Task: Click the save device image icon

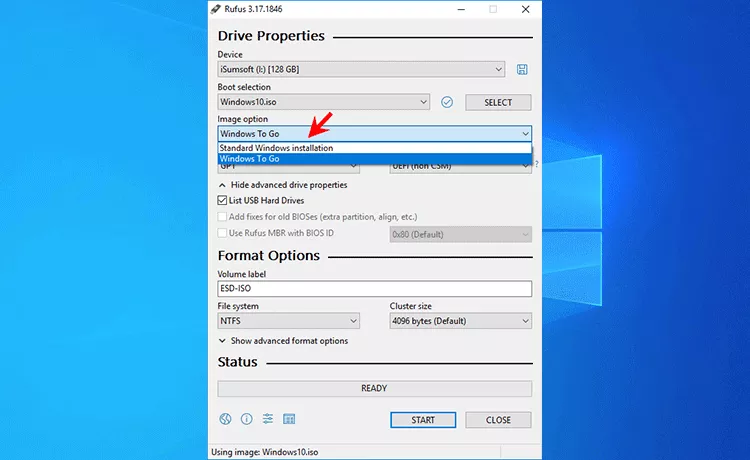Action: (522, 69)
